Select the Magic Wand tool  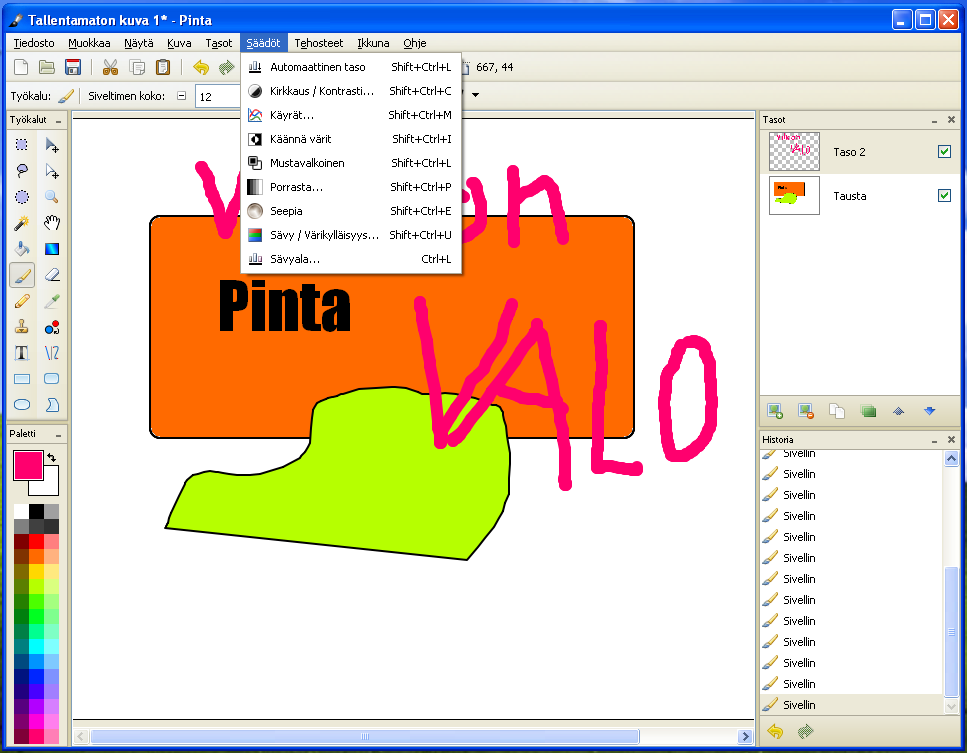point(22,223)
